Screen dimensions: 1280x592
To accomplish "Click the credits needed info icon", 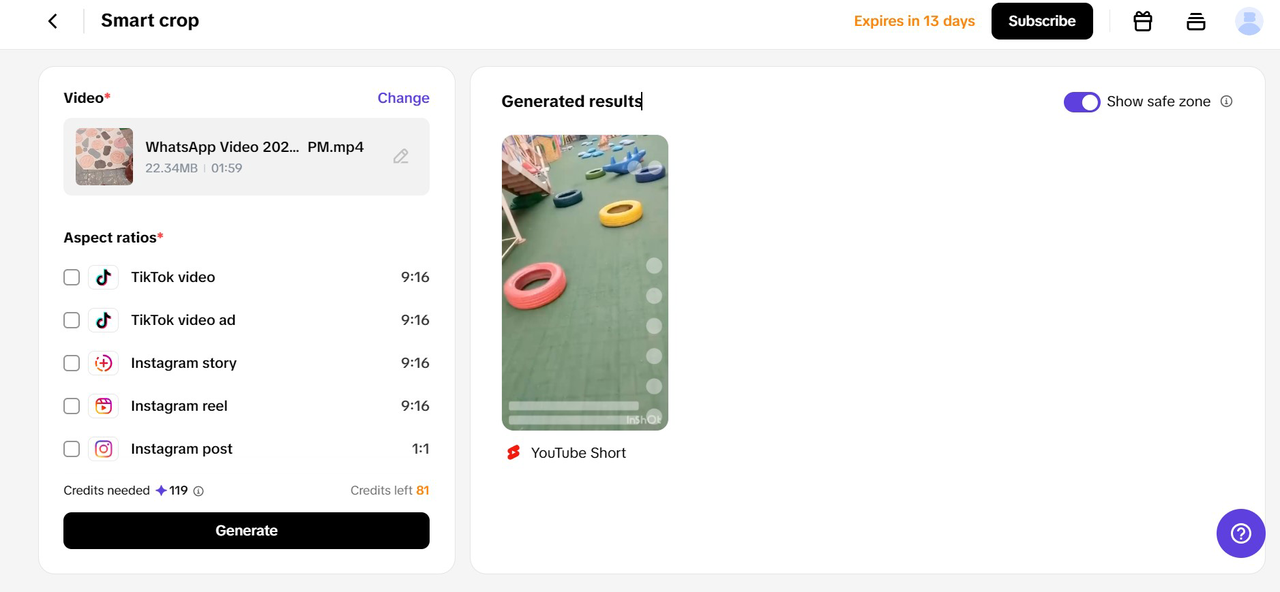I will 198,491.
